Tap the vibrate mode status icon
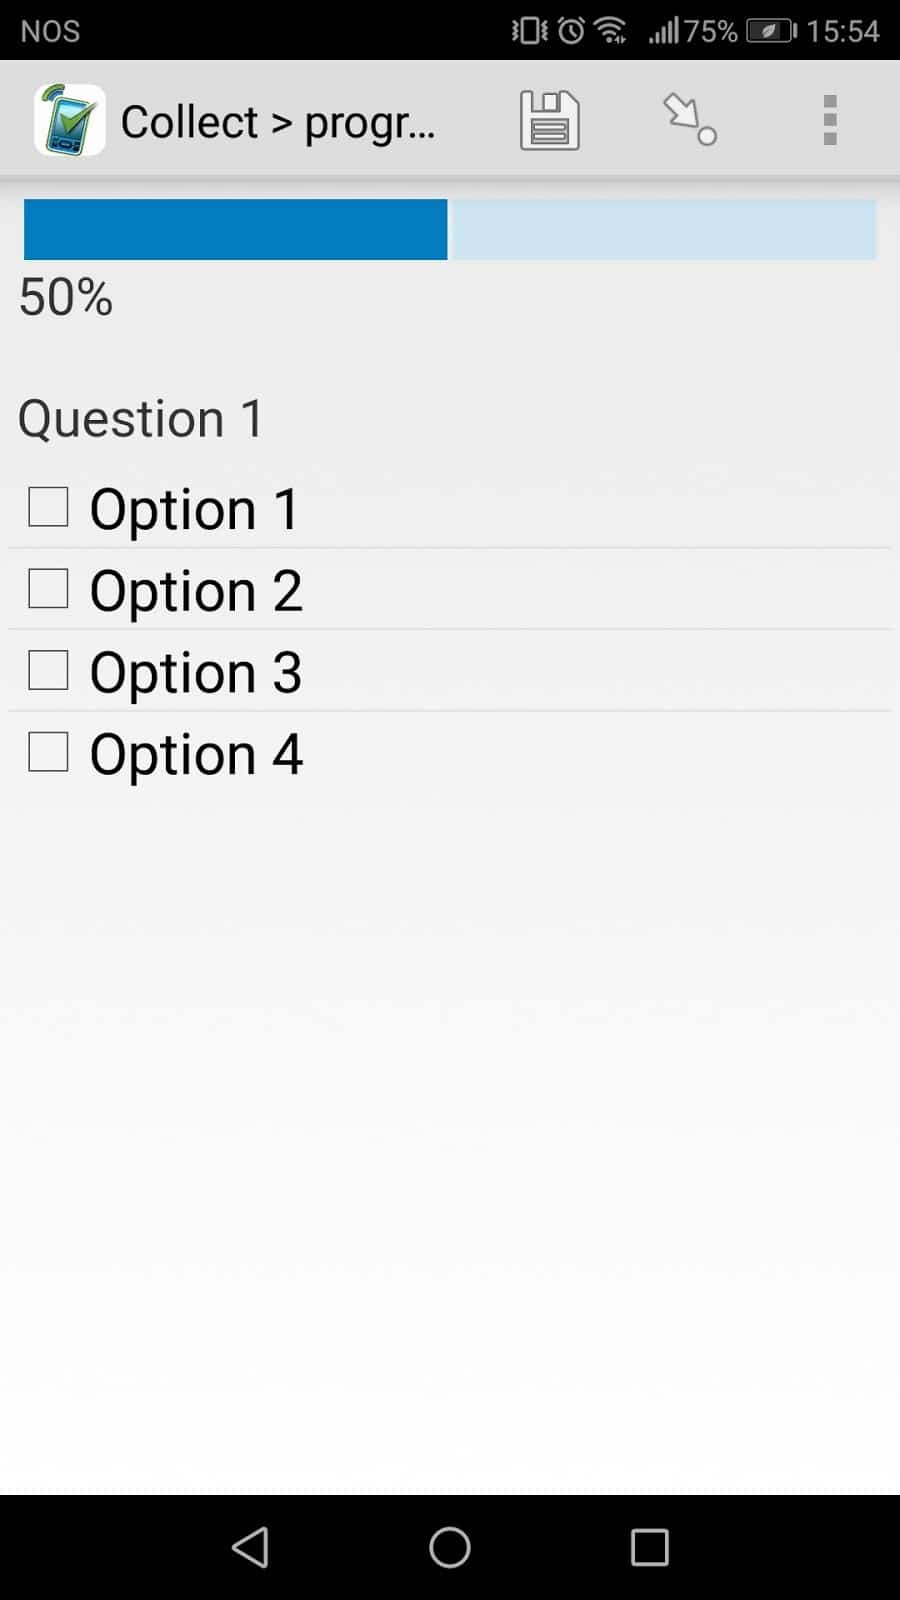 (x=530, y=31)
